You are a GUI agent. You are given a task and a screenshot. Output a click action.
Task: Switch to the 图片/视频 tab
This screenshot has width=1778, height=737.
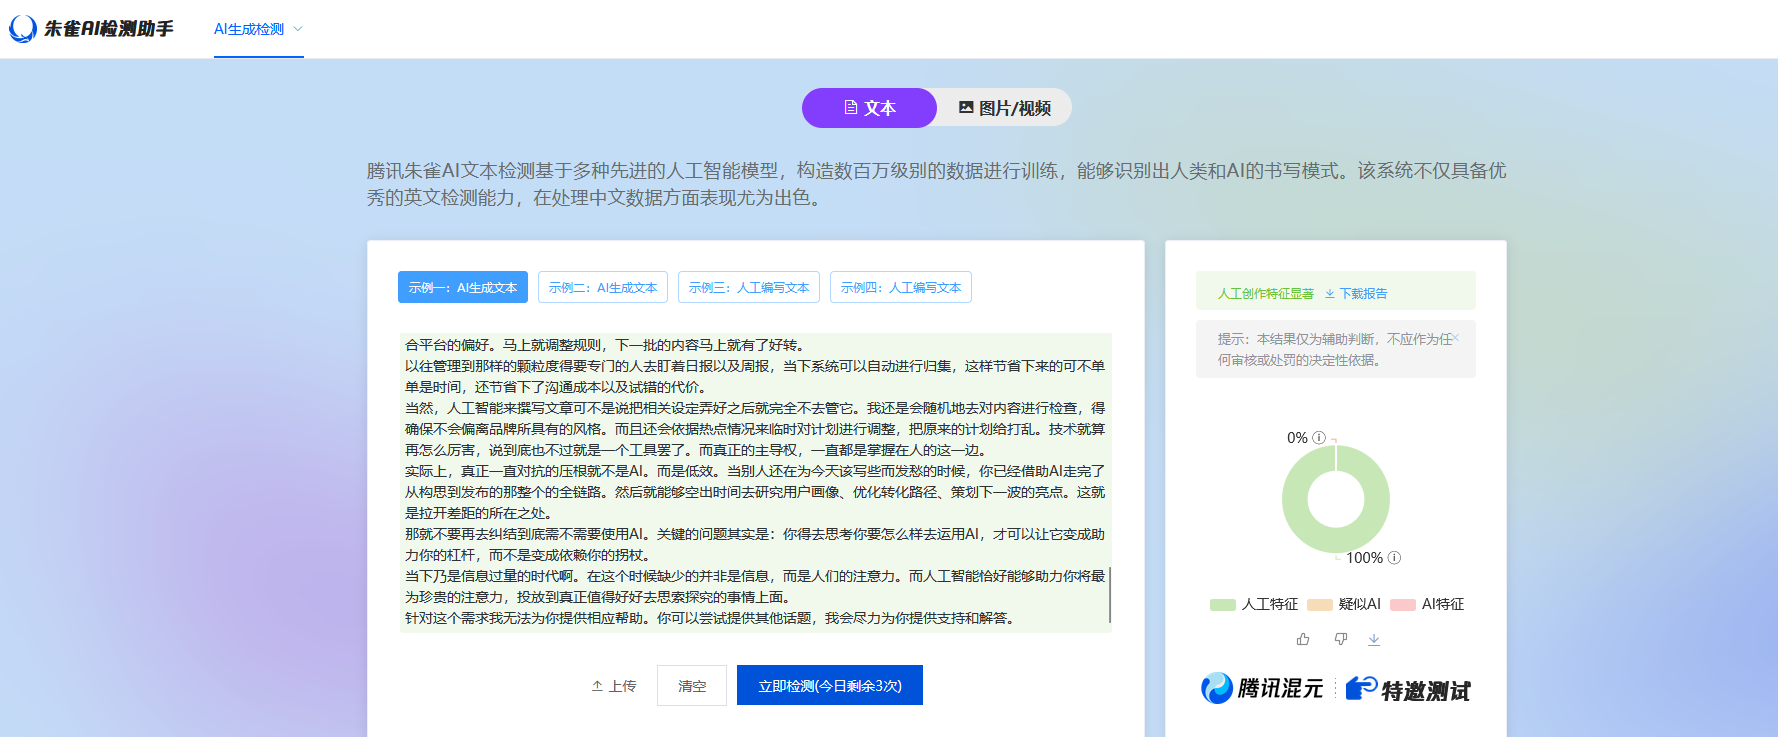point(1004,108)
